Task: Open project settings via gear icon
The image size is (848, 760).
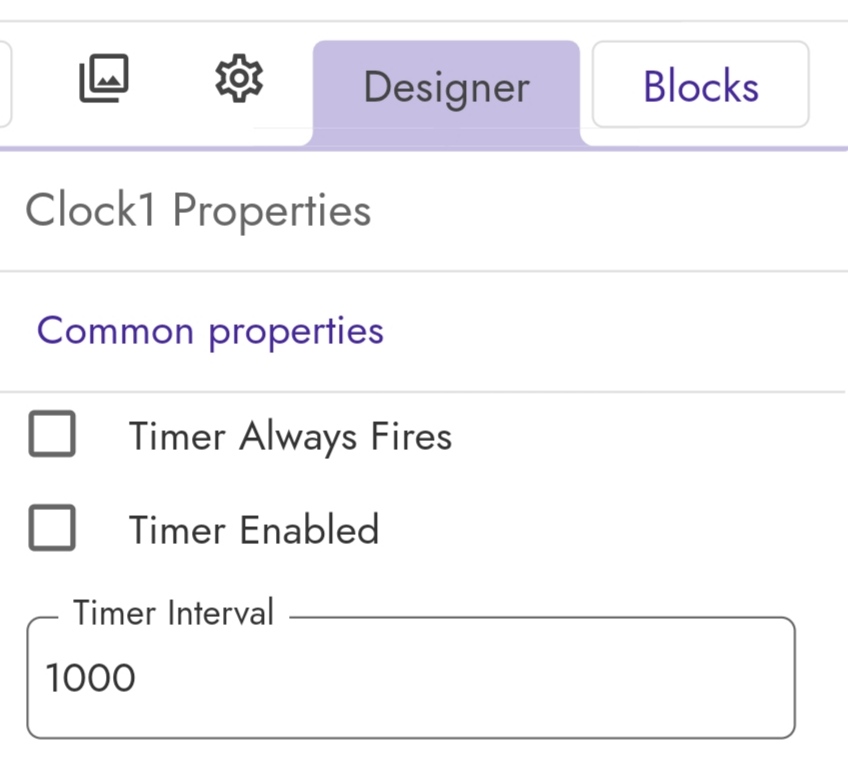Action: click(239, 78)
